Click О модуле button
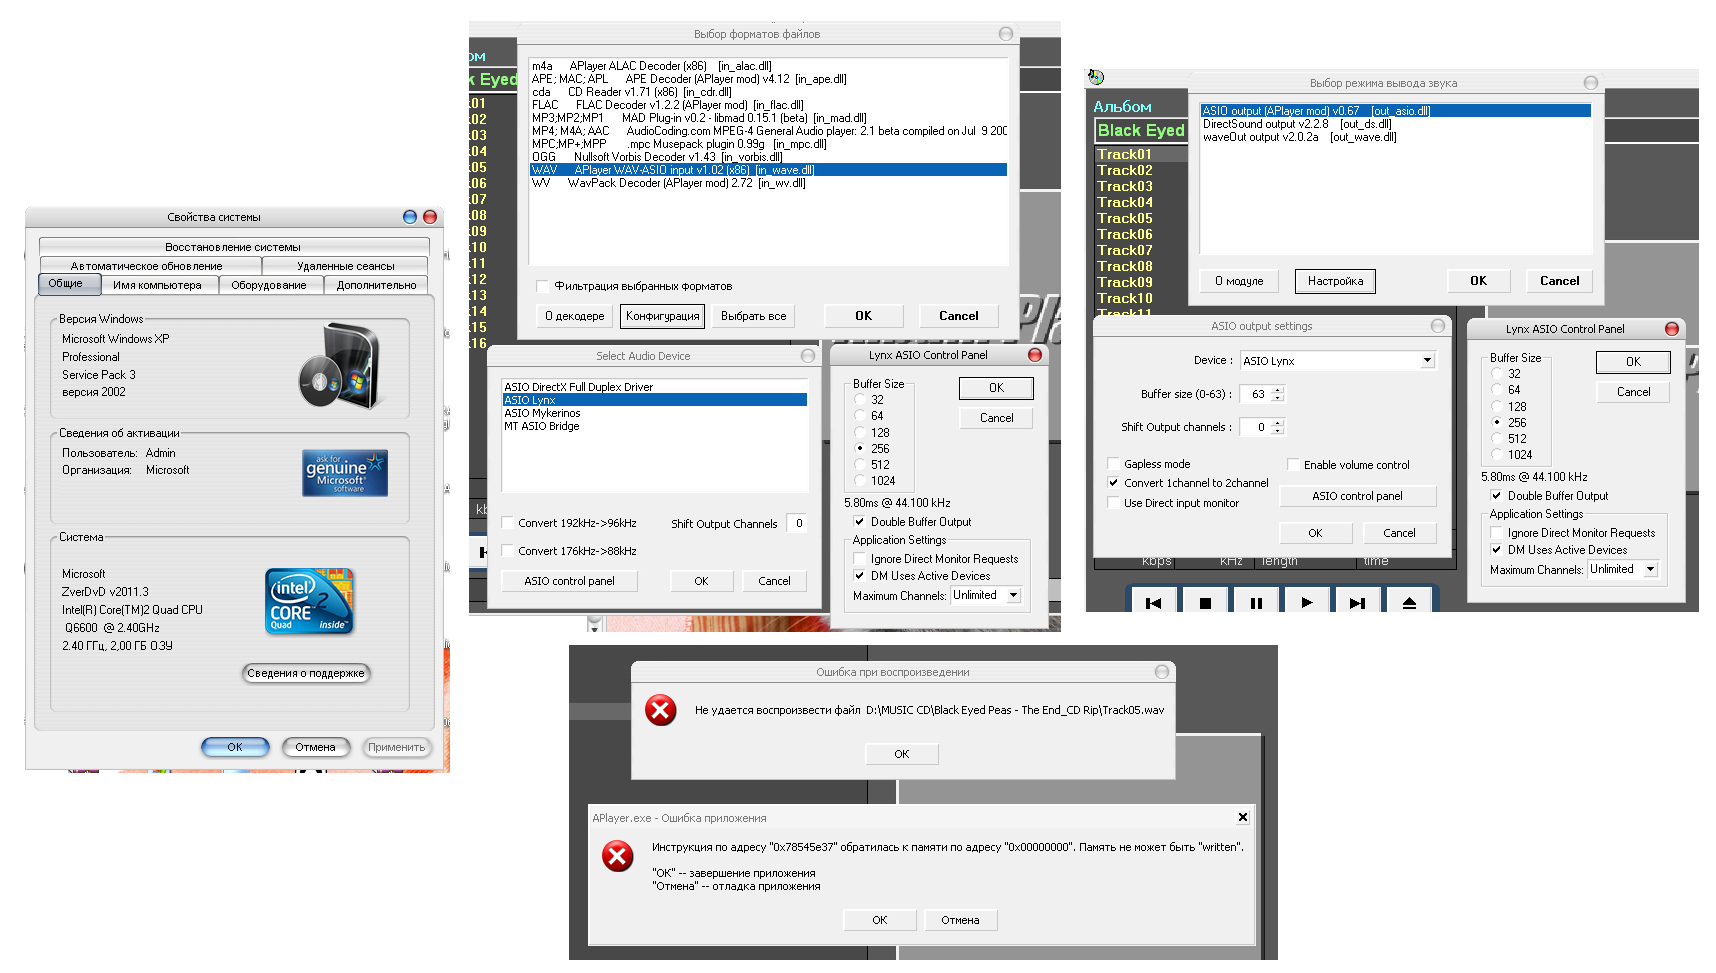This screenshot has height=973, width=1716. point(1239,281)
